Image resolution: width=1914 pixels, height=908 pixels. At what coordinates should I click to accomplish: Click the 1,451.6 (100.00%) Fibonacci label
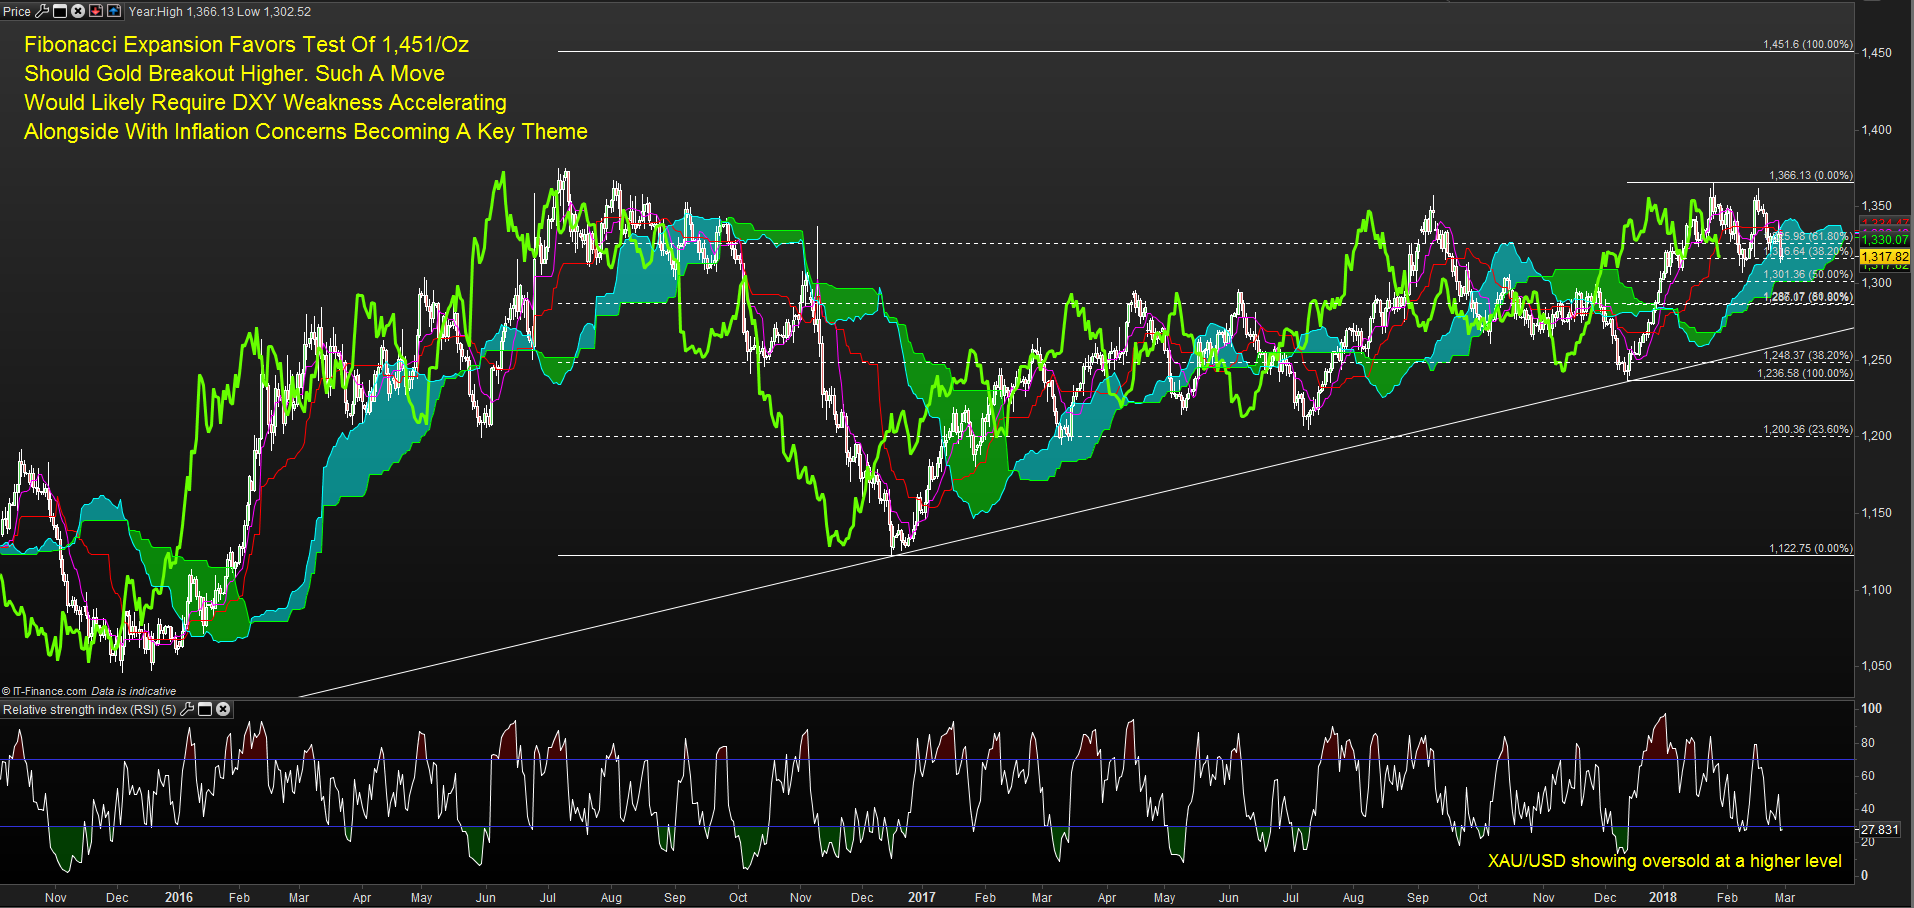coord(1807,45)
